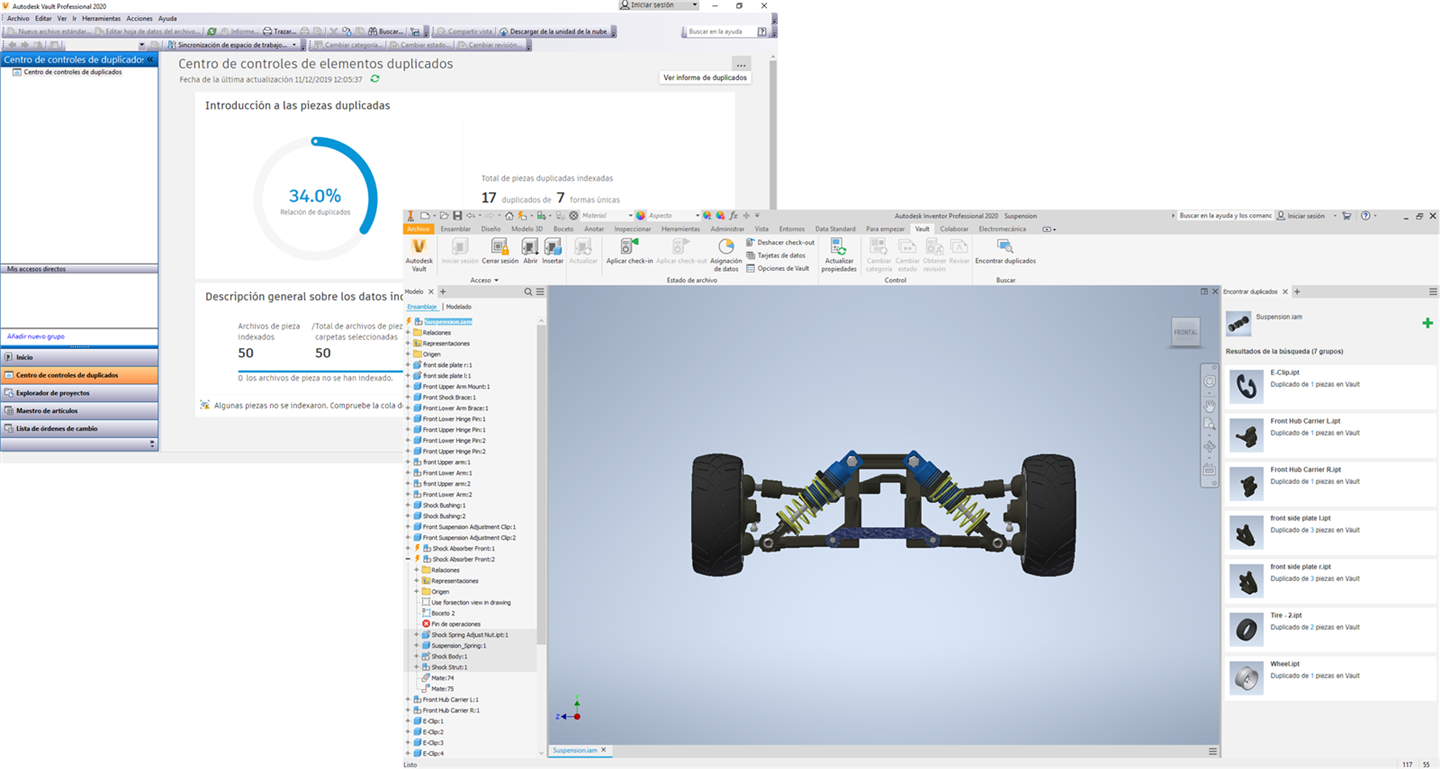This screenshot has height=769, width=1440.
Task: Click the Inventor help search field
Action: coord(1225,215)
